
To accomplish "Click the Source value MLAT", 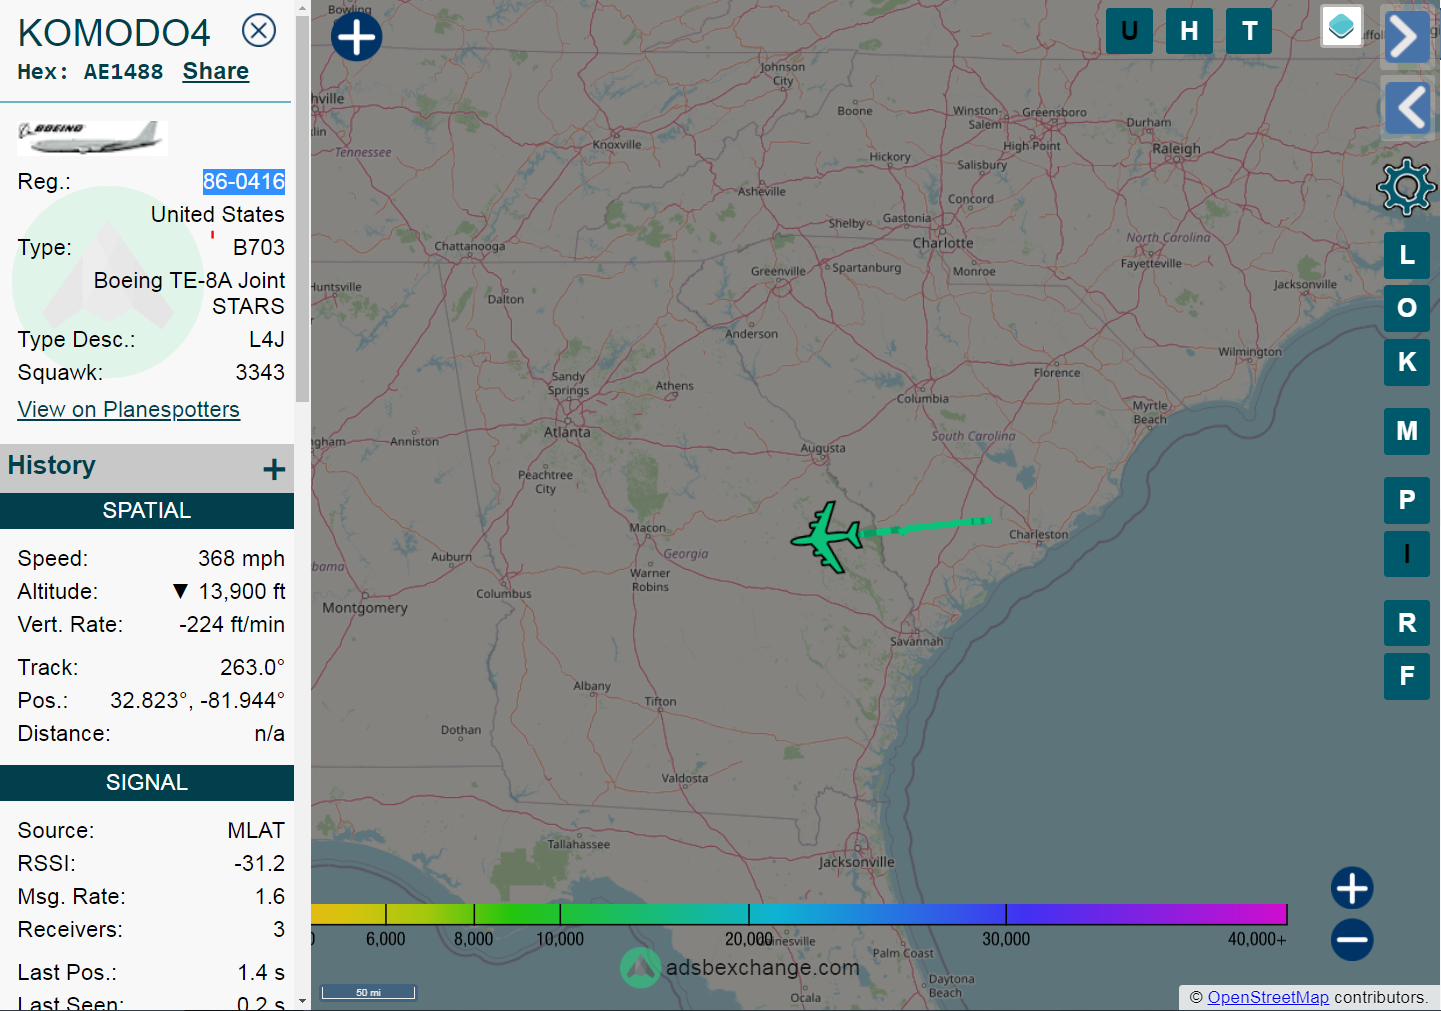I will pos(256,830).
